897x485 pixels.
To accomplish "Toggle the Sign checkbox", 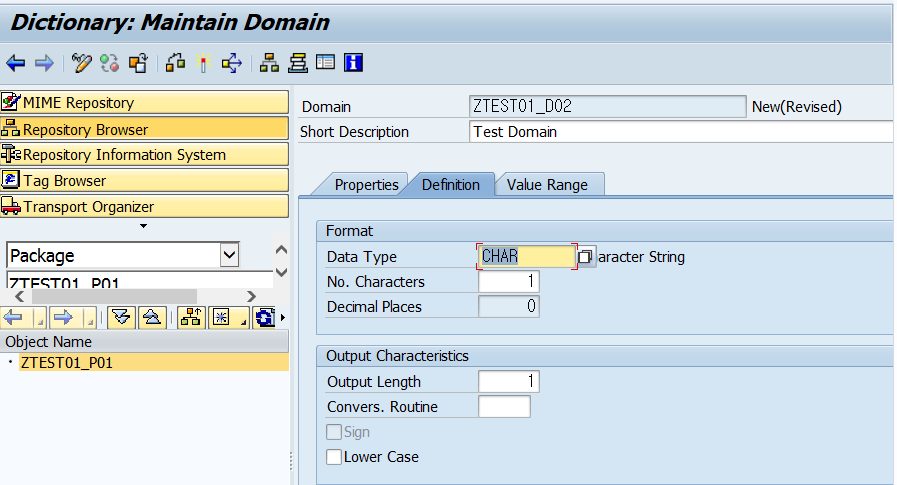I will click(x=334, y=432).
